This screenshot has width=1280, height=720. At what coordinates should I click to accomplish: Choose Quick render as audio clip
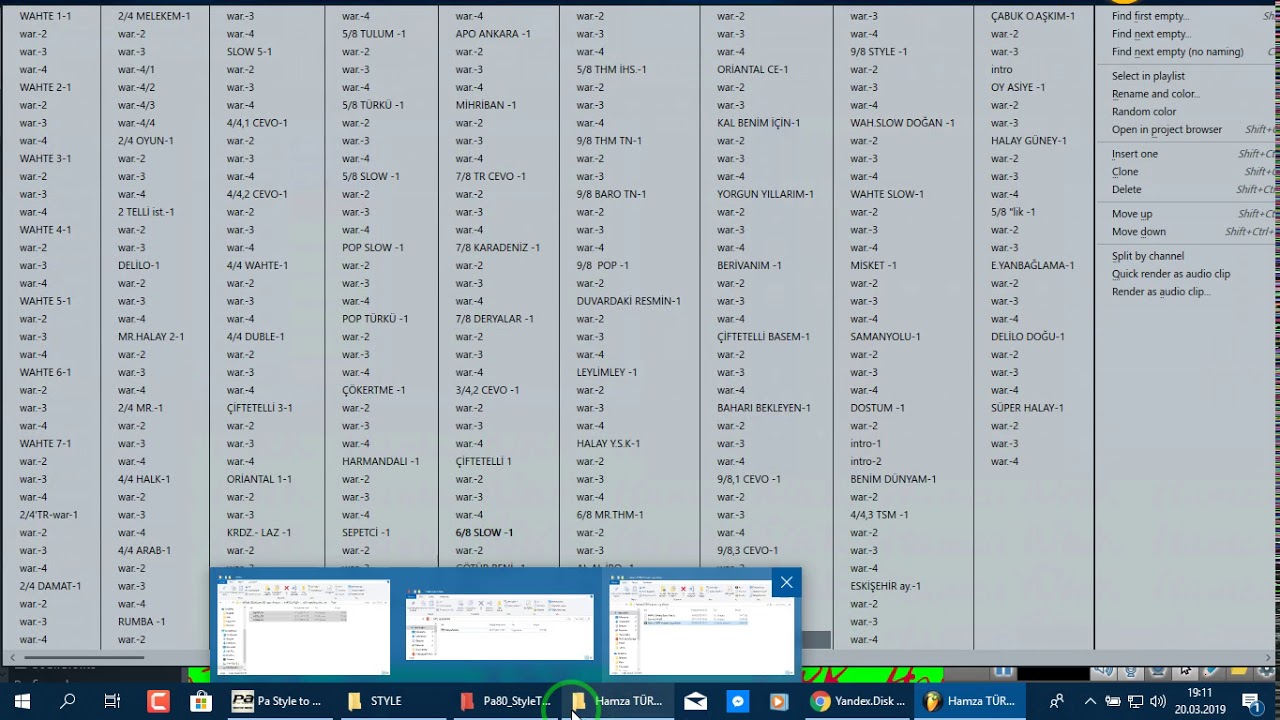1171,274
